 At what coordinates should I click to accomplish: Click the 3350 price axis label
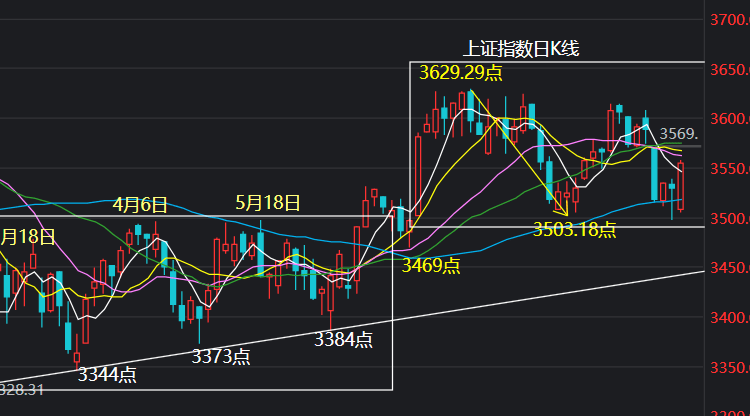pos(730,368)
